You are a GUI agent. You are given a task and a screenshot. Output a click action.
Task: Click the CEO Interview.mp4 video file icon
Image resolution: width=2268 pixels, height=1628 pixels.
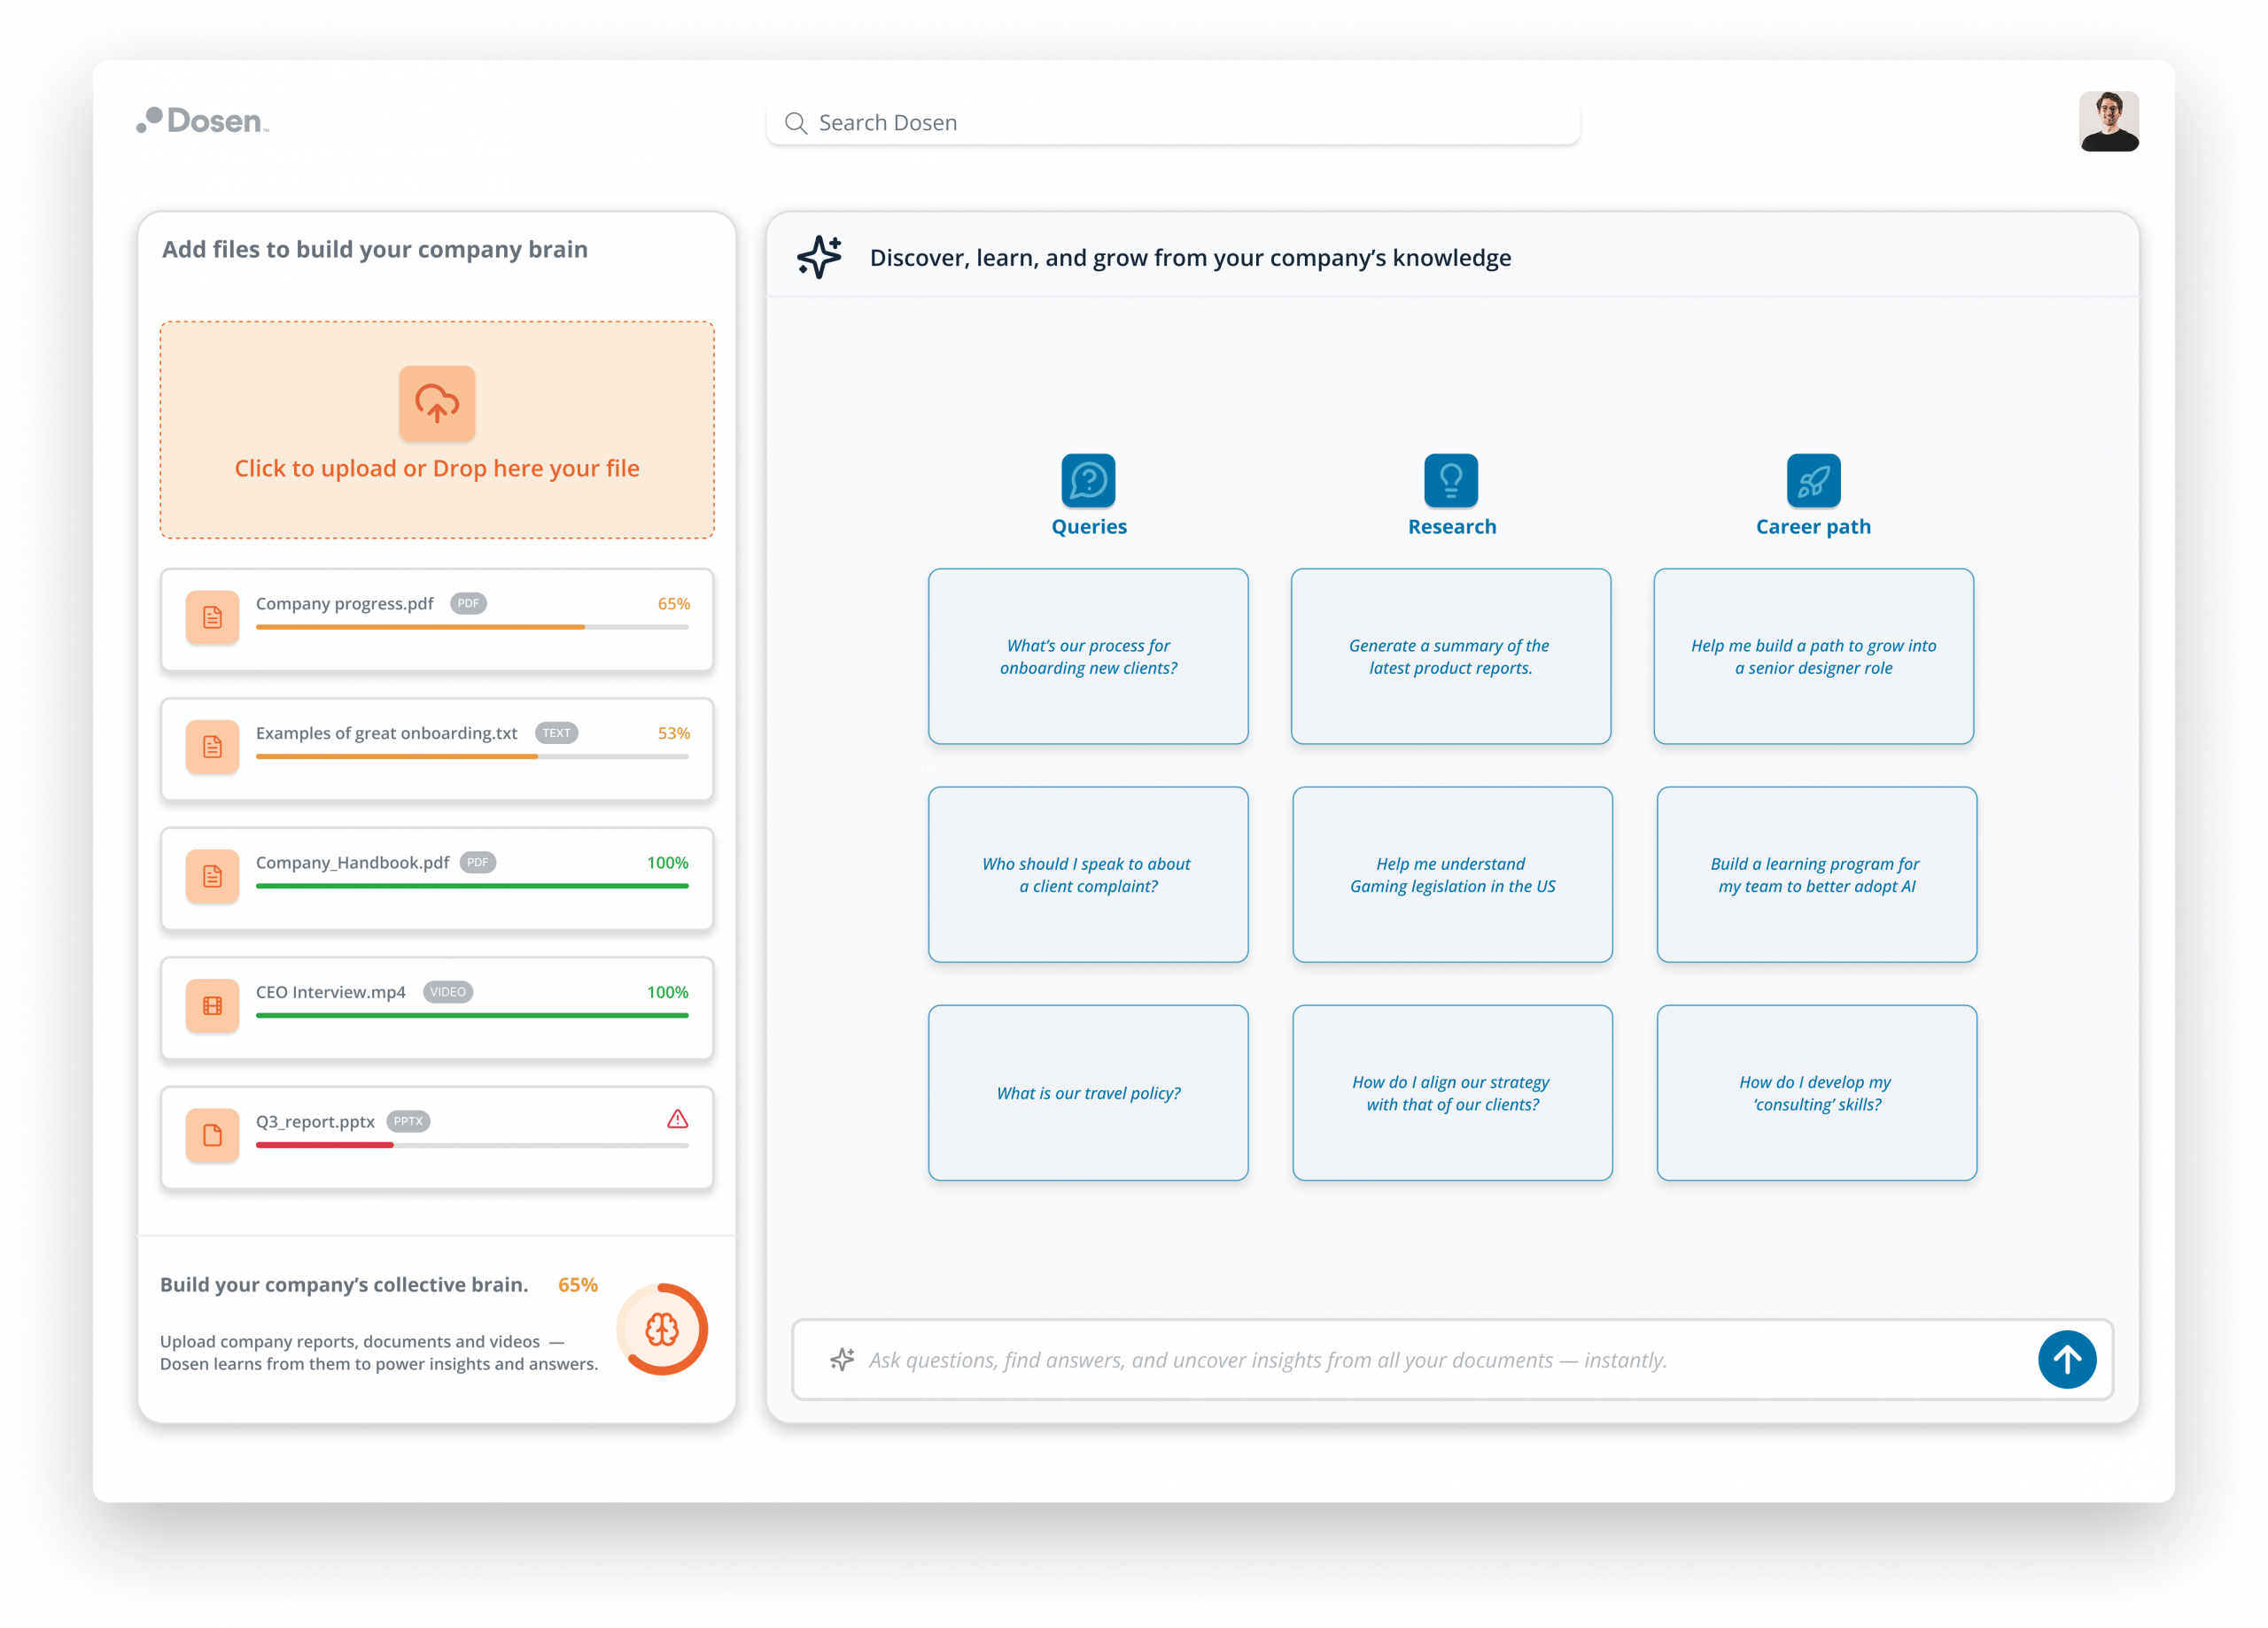point(212,1006)
